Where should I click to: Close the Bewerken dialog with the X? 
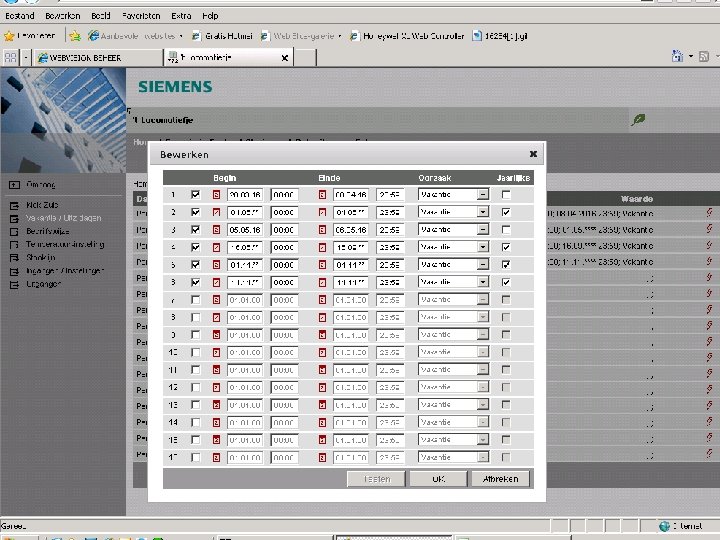pyautogui.click(x=533, y=154)
